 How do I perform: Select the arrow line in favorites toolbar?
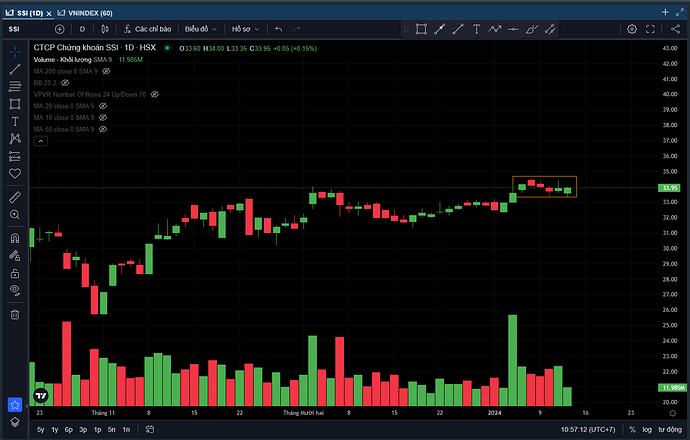click(x=439, y=29)
